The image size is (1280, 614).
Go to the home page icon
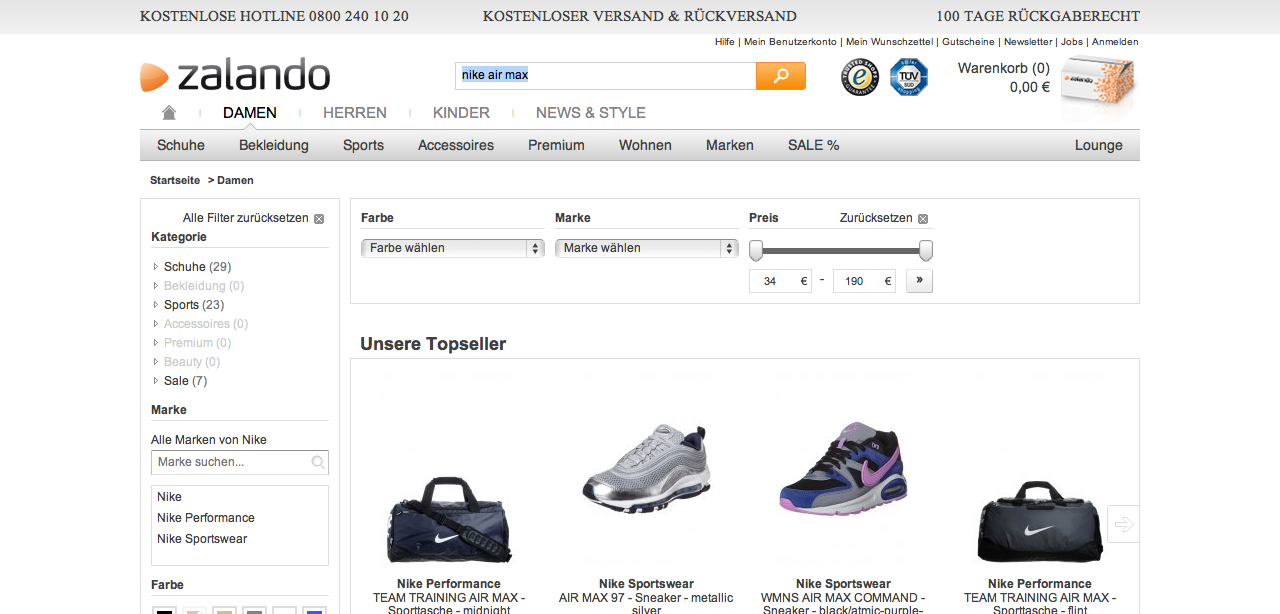point(169,113)
